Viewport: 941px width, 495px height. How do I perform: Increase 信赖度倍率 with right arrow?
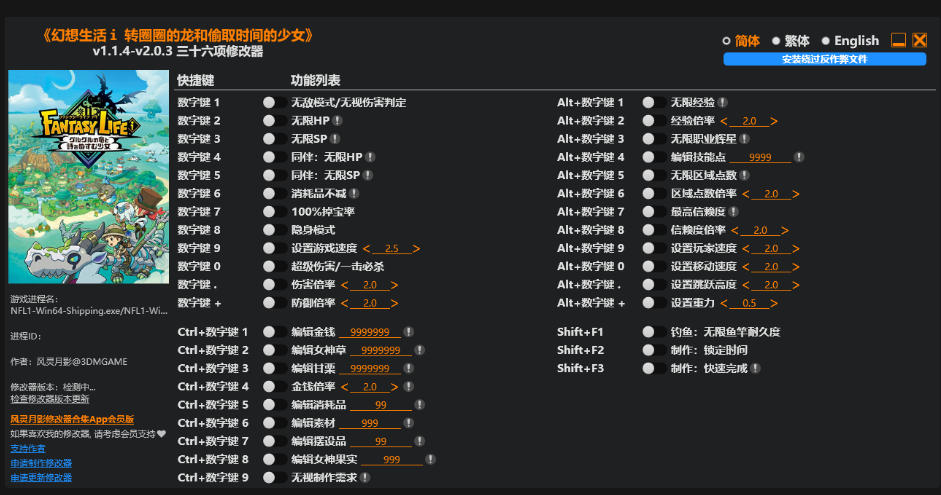(784, 230)
